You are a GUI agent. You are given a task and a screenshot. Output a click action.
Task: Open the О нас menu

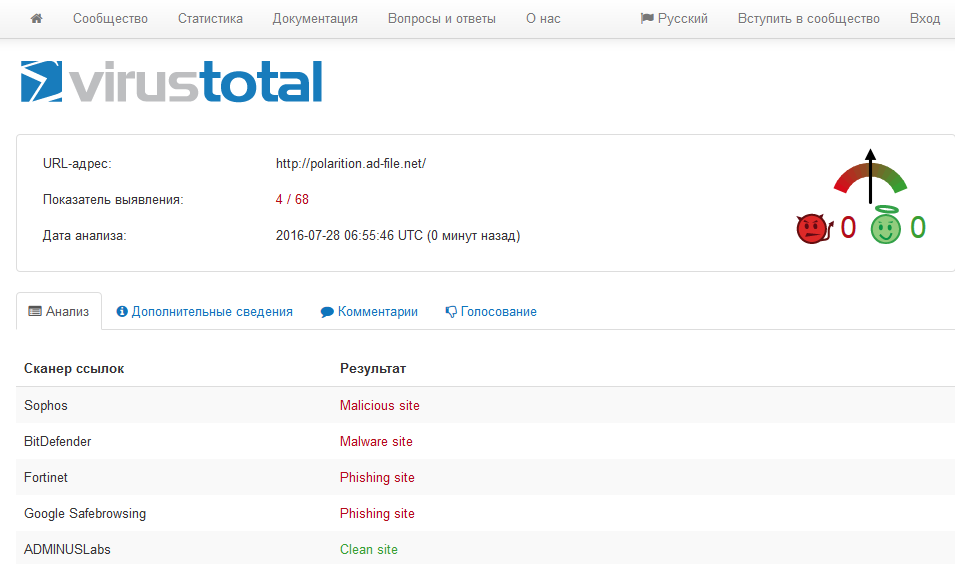543,19
